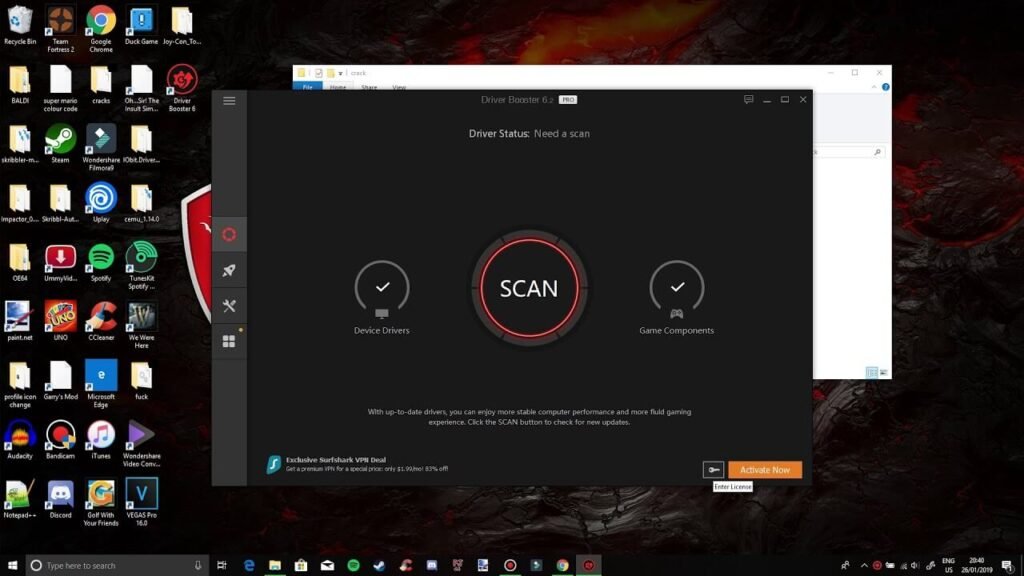Select We Were Here desktop shortcut

coord(141,325)
